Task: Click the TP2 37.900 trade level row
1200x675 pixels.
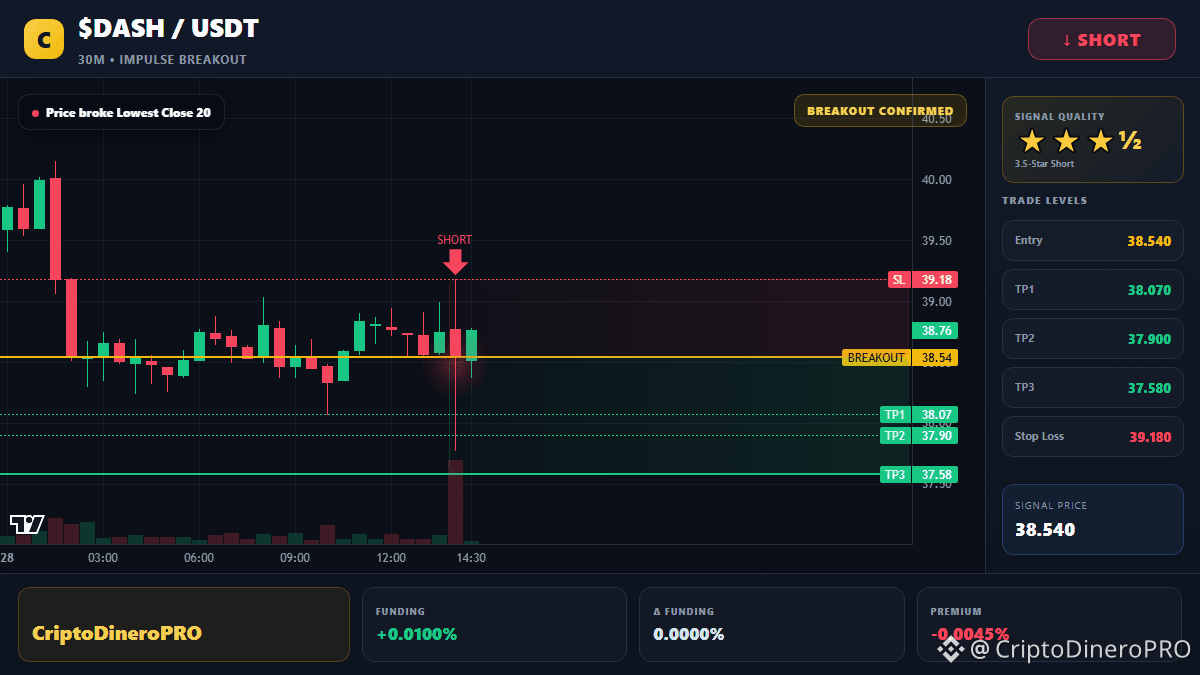Action: pyautogui.click(x=1093, y=339)
